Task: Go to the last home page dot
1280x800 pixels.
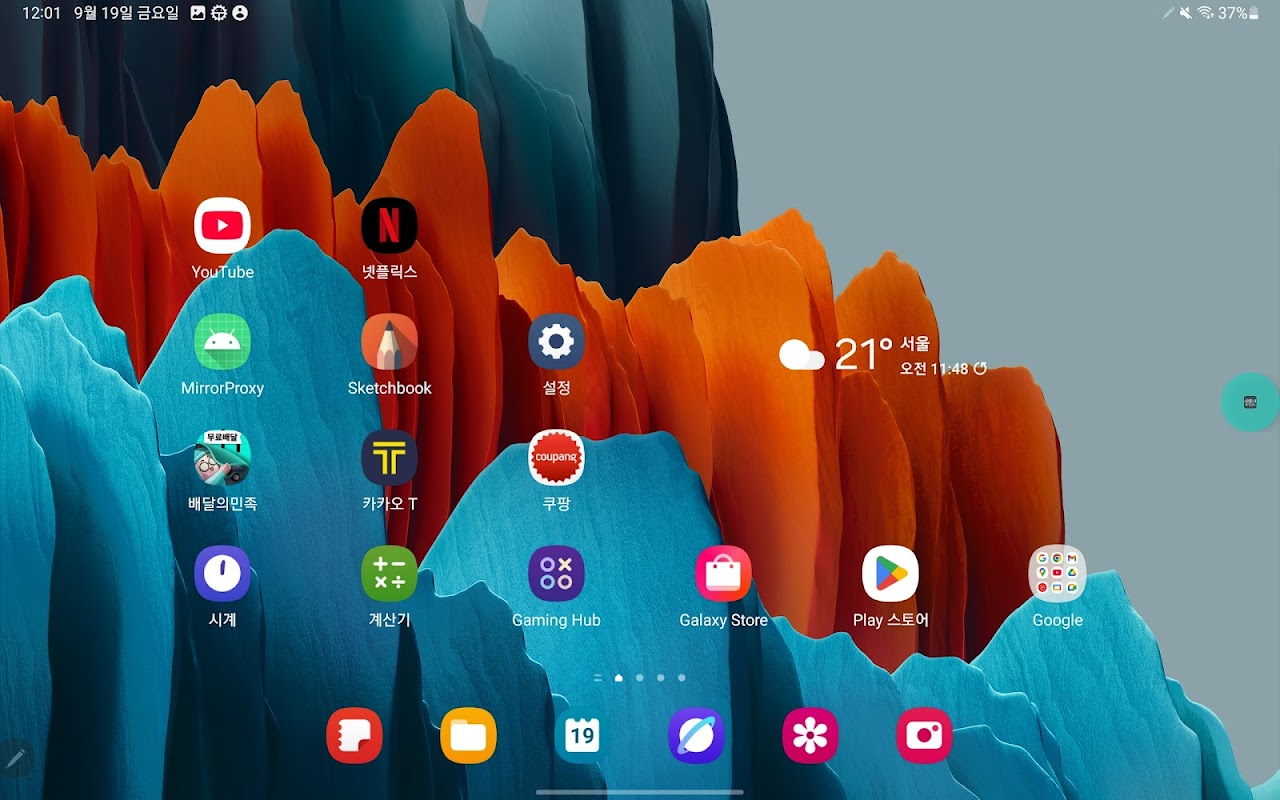Action: [682, 678]
